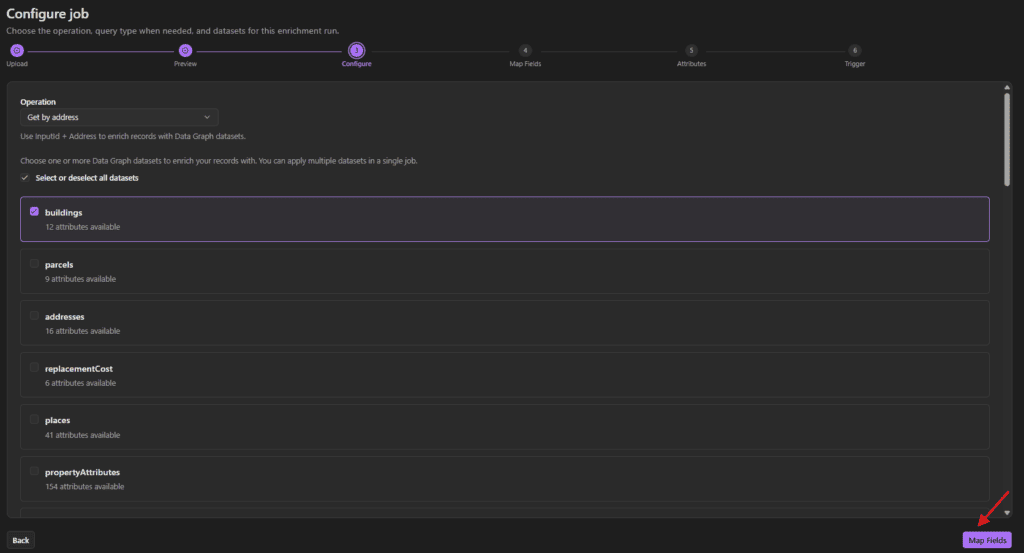Click the Configure job heading
1024x553 pixels.
48,14
